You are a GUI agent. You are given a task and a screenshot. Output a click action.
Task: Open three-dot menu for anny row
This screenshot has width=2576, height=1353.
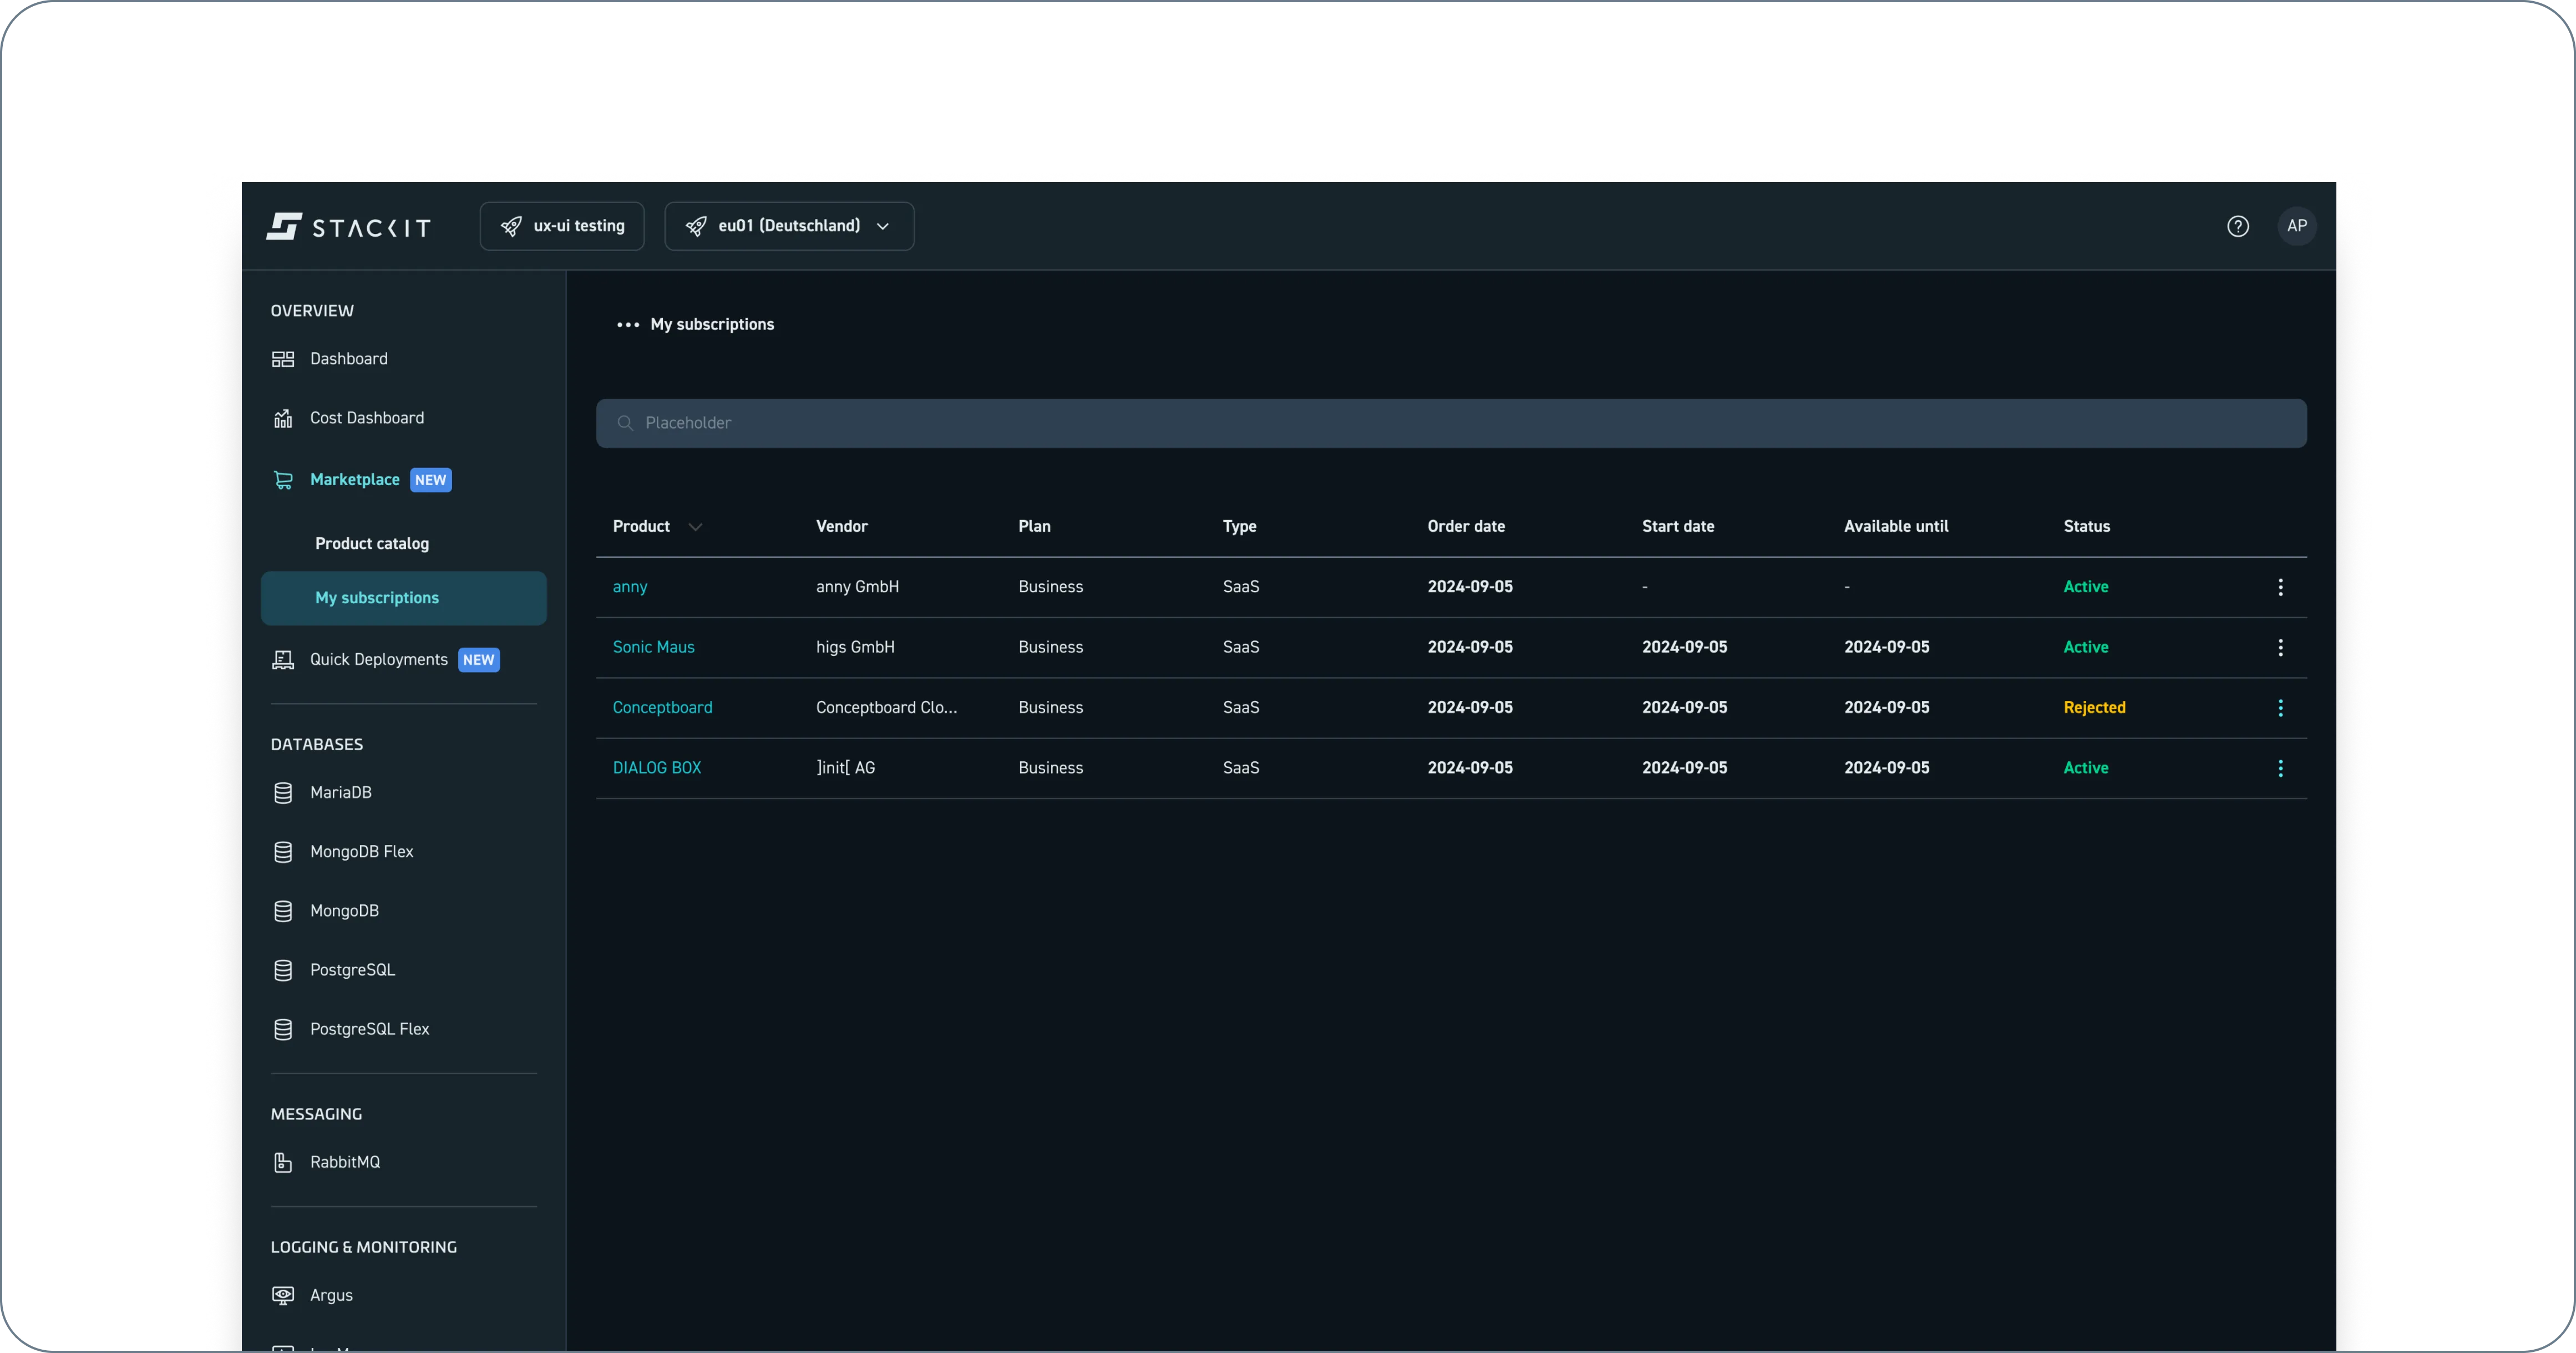coord(2280,587)
